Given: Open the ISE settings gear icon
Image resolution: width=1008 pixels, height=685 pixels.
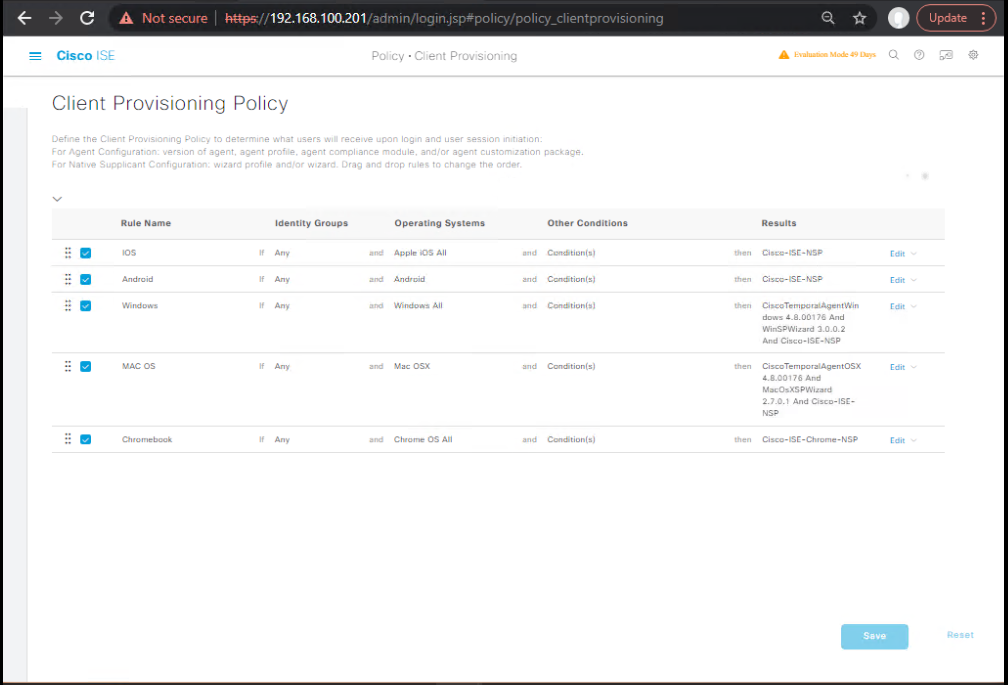Looking at the screenshot, I should click(x=973, y=55).
